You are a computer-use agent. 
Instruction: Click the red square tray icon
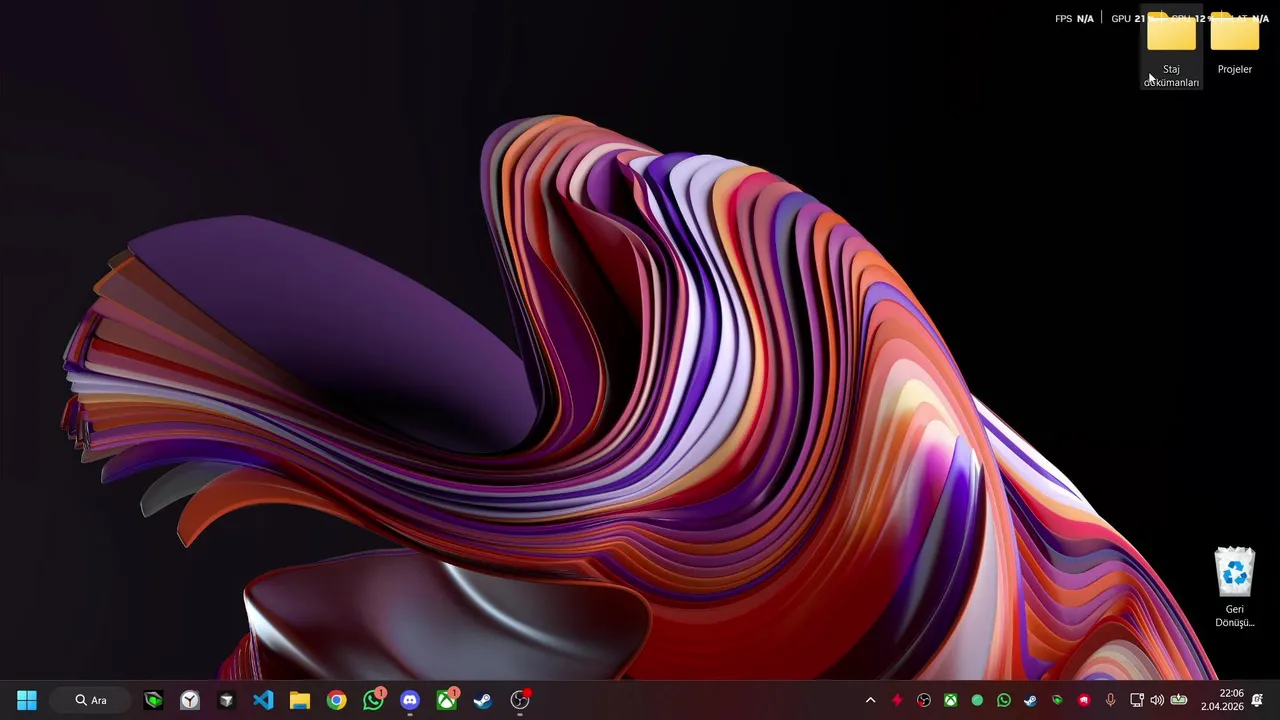tap(1083, 700)
